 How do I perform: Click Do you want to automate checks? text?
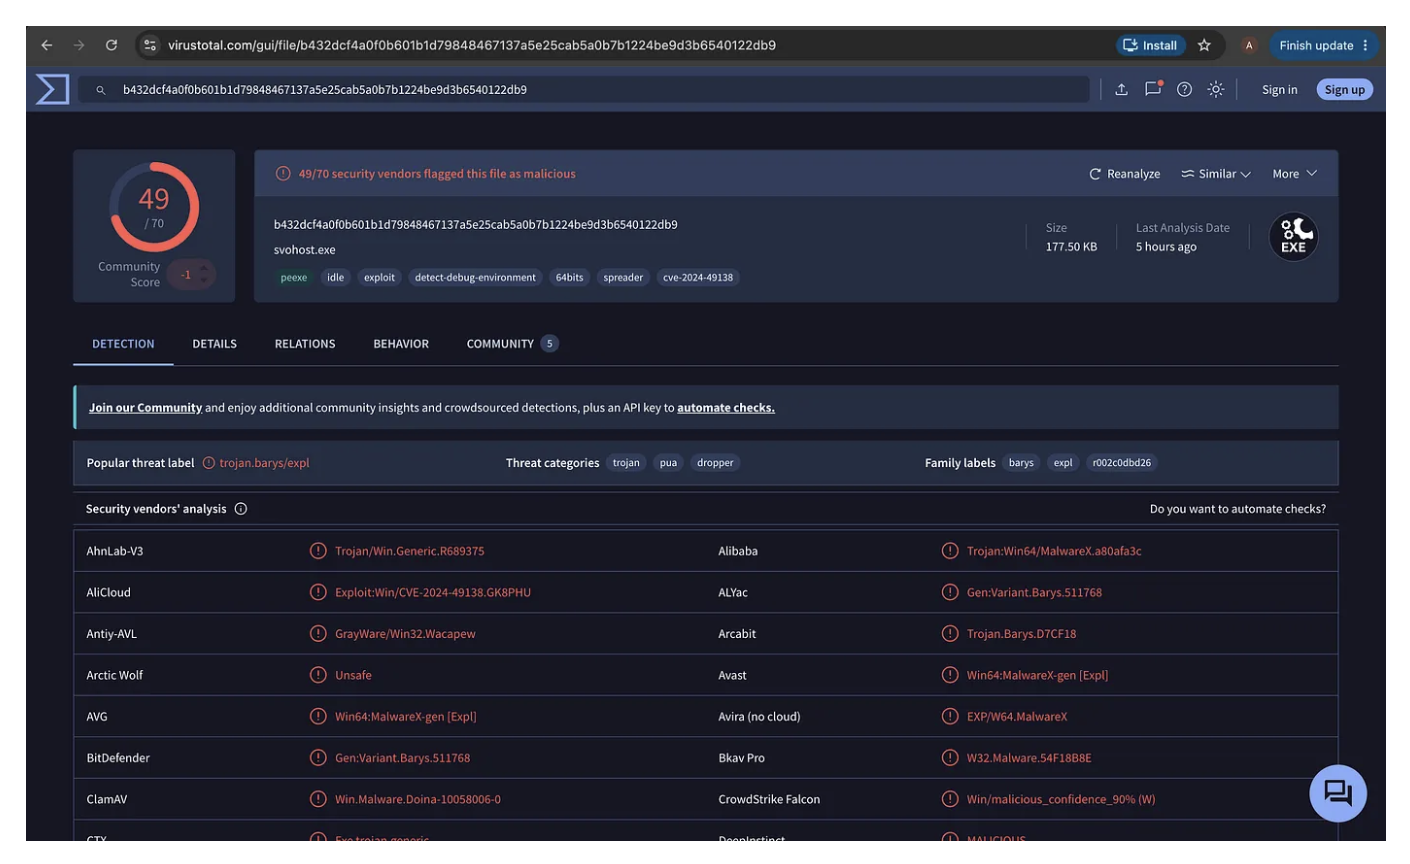1238,509
